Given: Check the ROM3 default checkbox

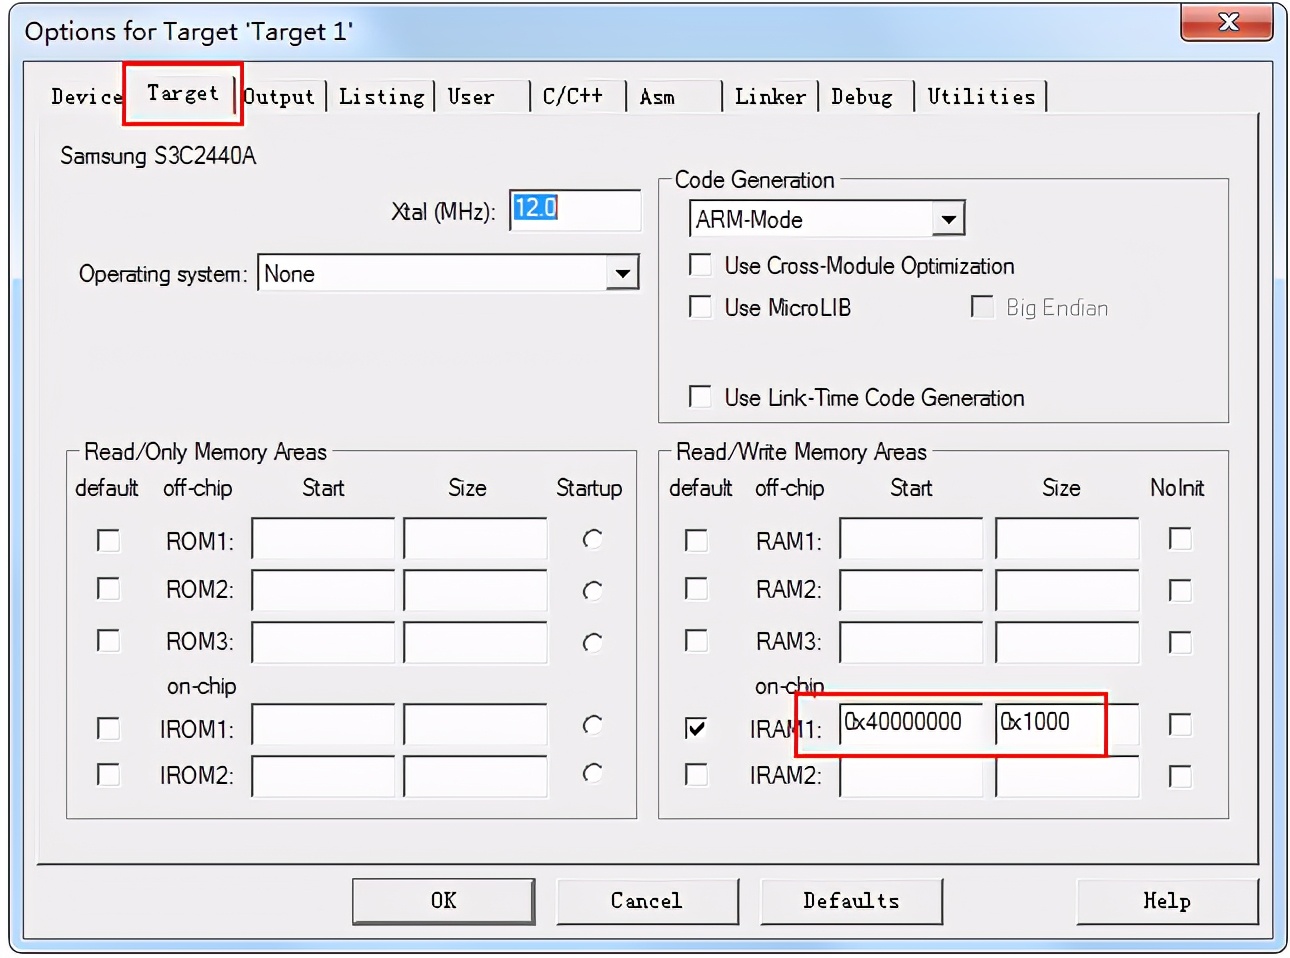Looking at the screenshot, I should pyautogui.click(x=108, y=640).
